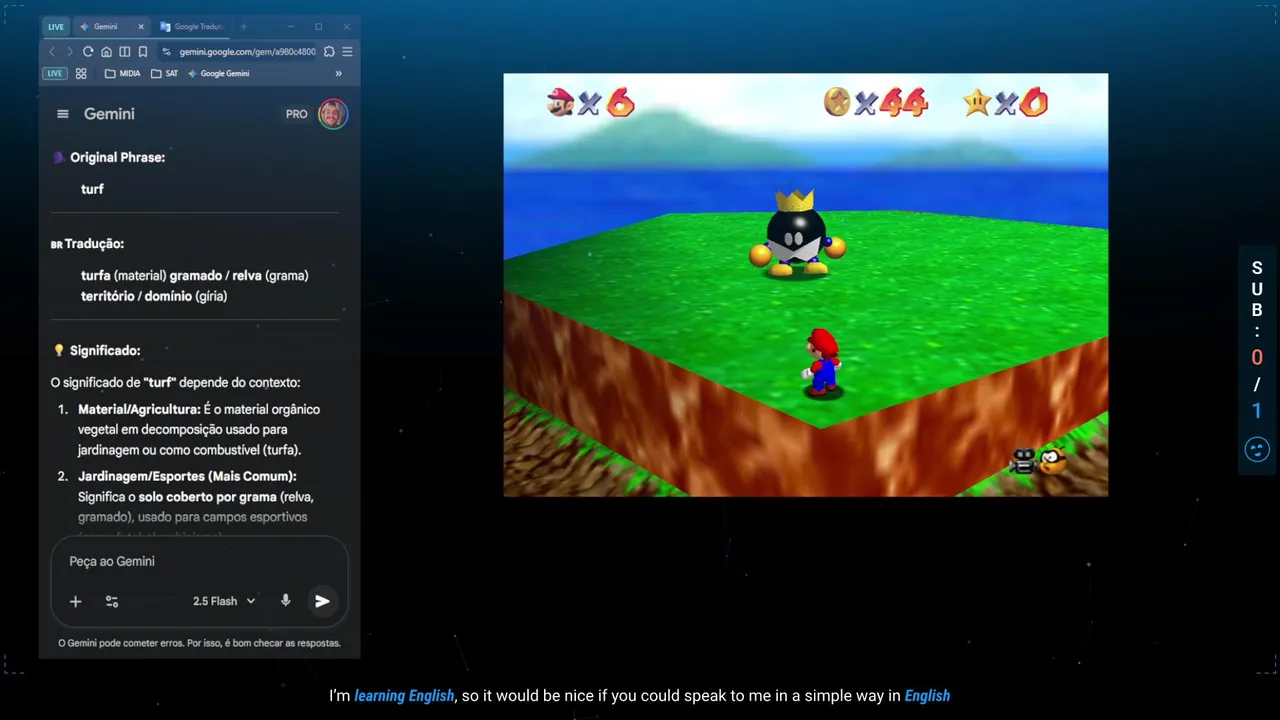Click the blue smiley face icon on right
The image size is (1280, 720).
coord(1257,450)
